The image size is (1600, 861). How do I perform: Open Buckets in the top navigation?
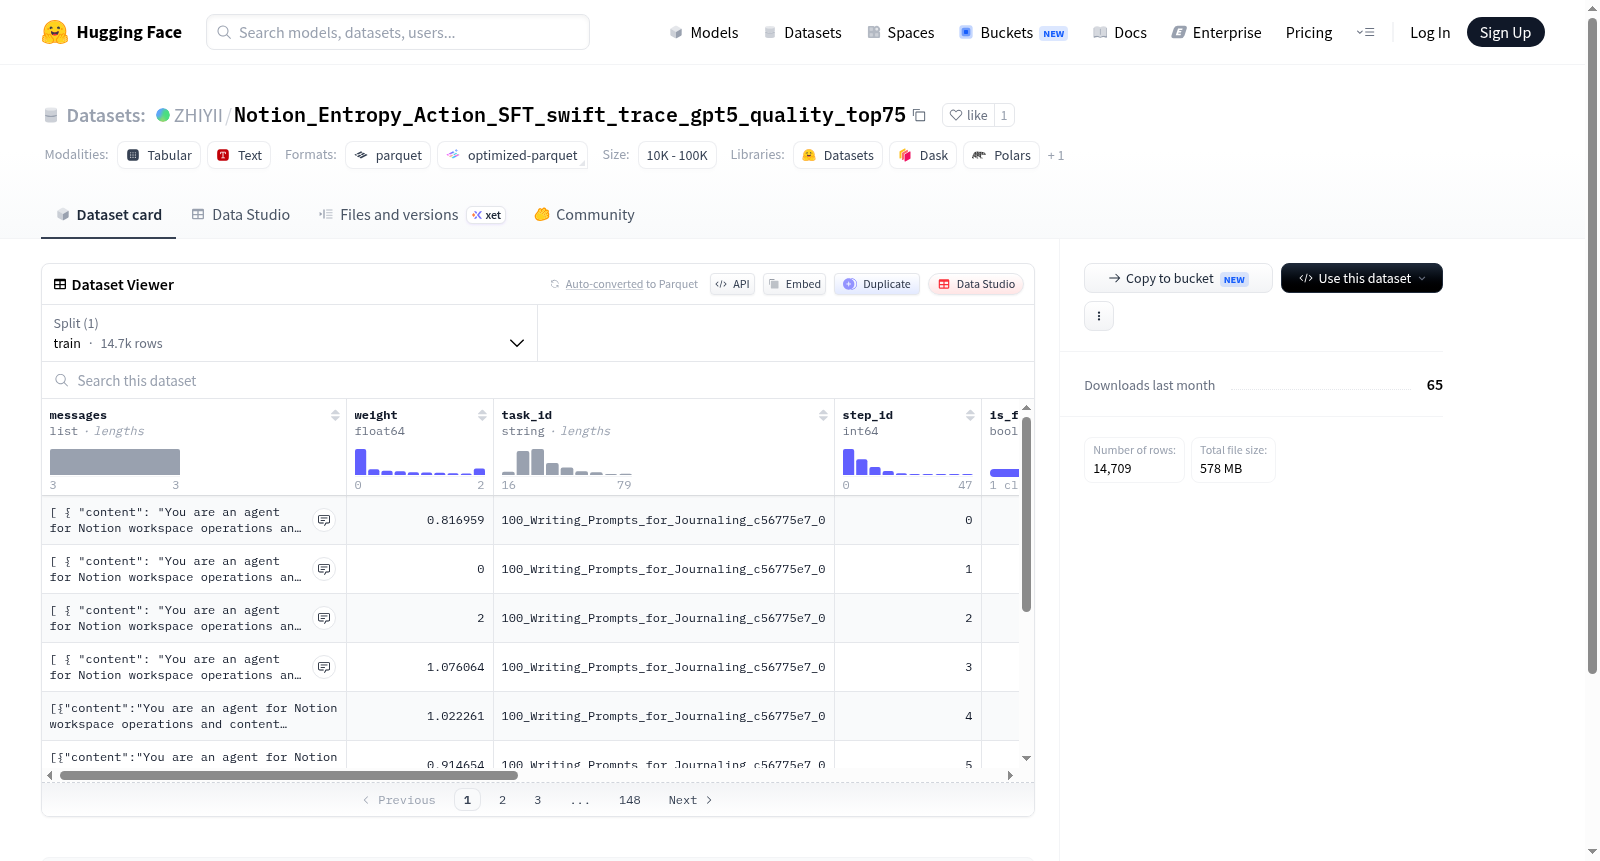[x=1013, y=32]
